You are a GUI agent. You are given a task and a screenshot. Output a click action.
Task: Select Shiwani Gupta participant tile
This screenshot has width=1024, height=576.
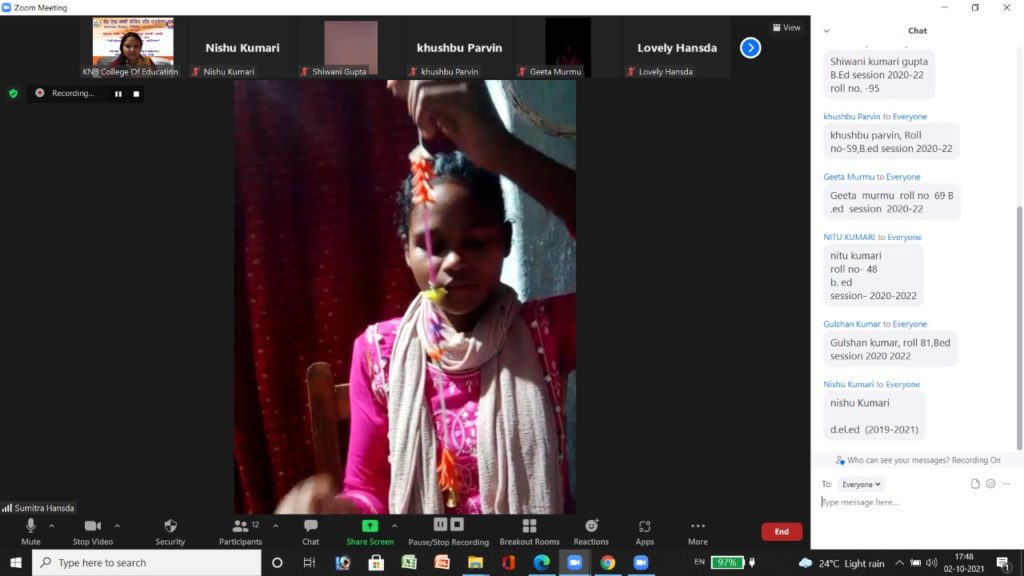click(351, 47)
